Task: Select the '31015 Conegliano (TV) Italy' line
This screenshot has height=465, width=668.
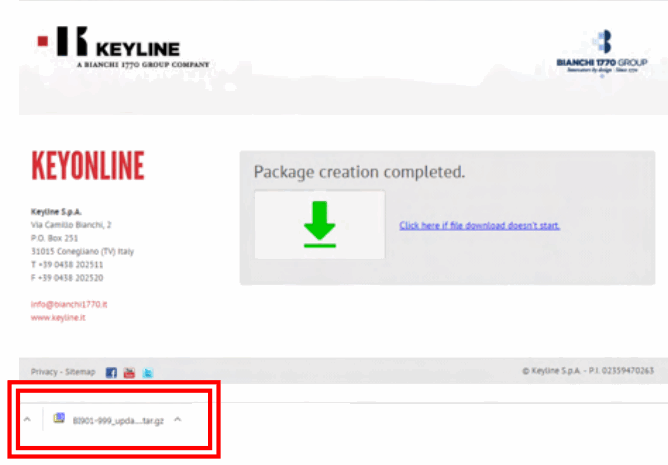Action: point(82,251)
